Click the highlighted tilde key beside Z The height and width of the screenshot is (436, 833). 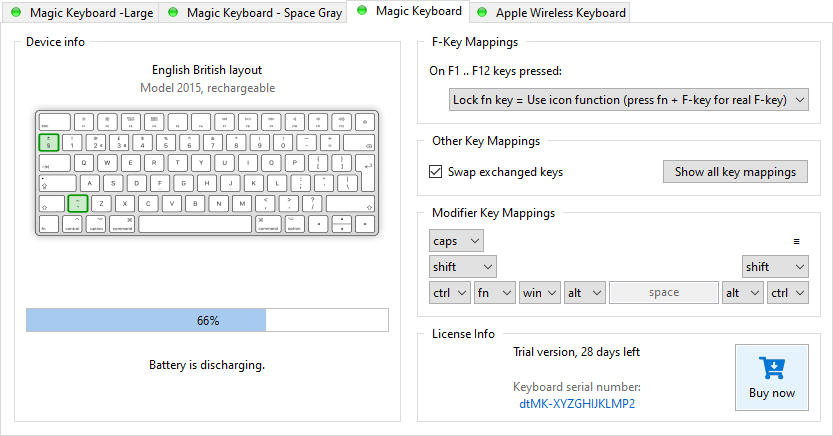[x=78, y=203]
